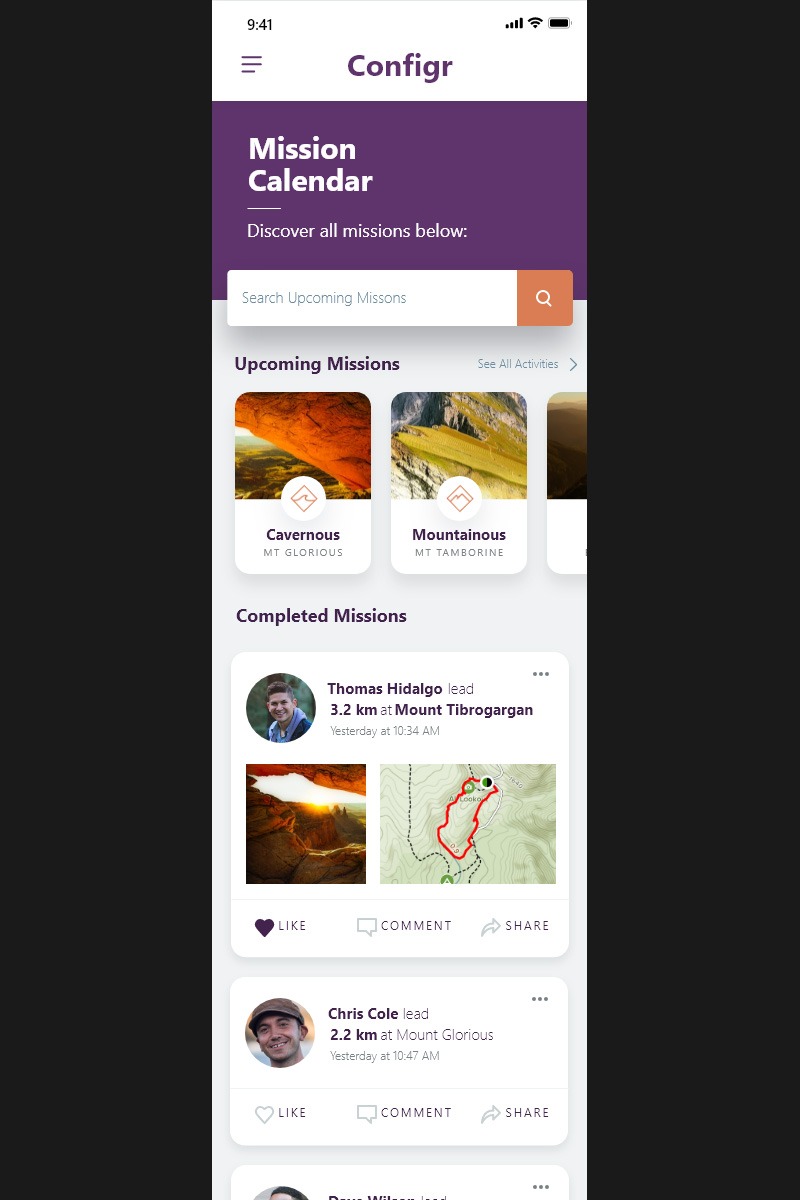The height and width of the screenshot is (1200, 800).
Task: Share Thomas Hidalgo's mission post
Action: 515,926
